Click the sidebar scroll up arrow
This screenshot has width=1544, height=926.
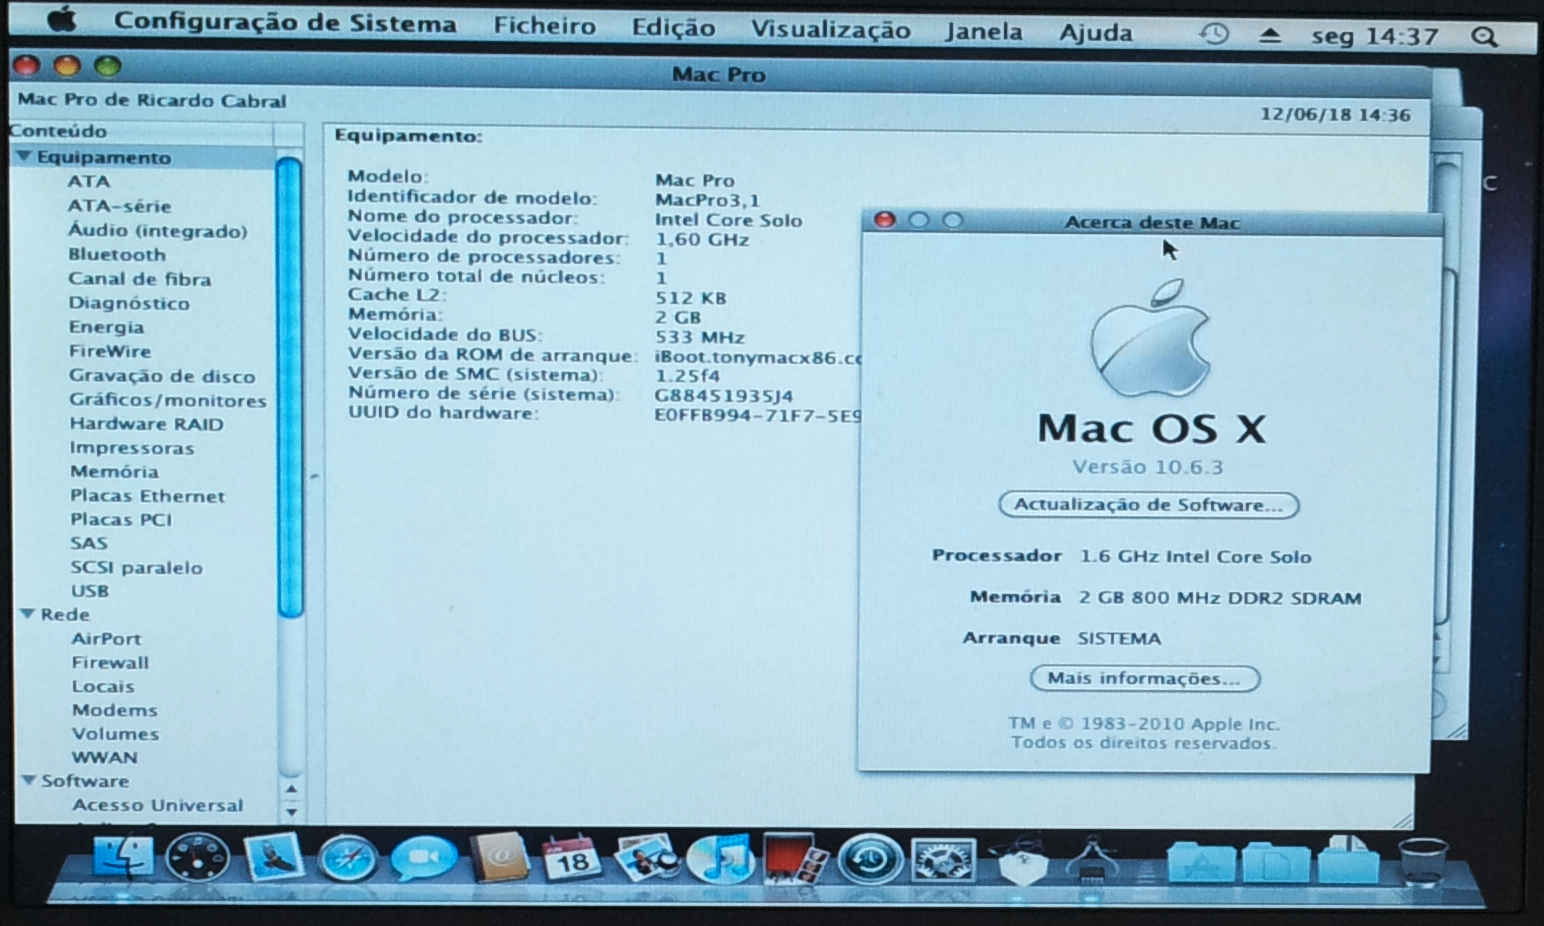pos(291,789)
